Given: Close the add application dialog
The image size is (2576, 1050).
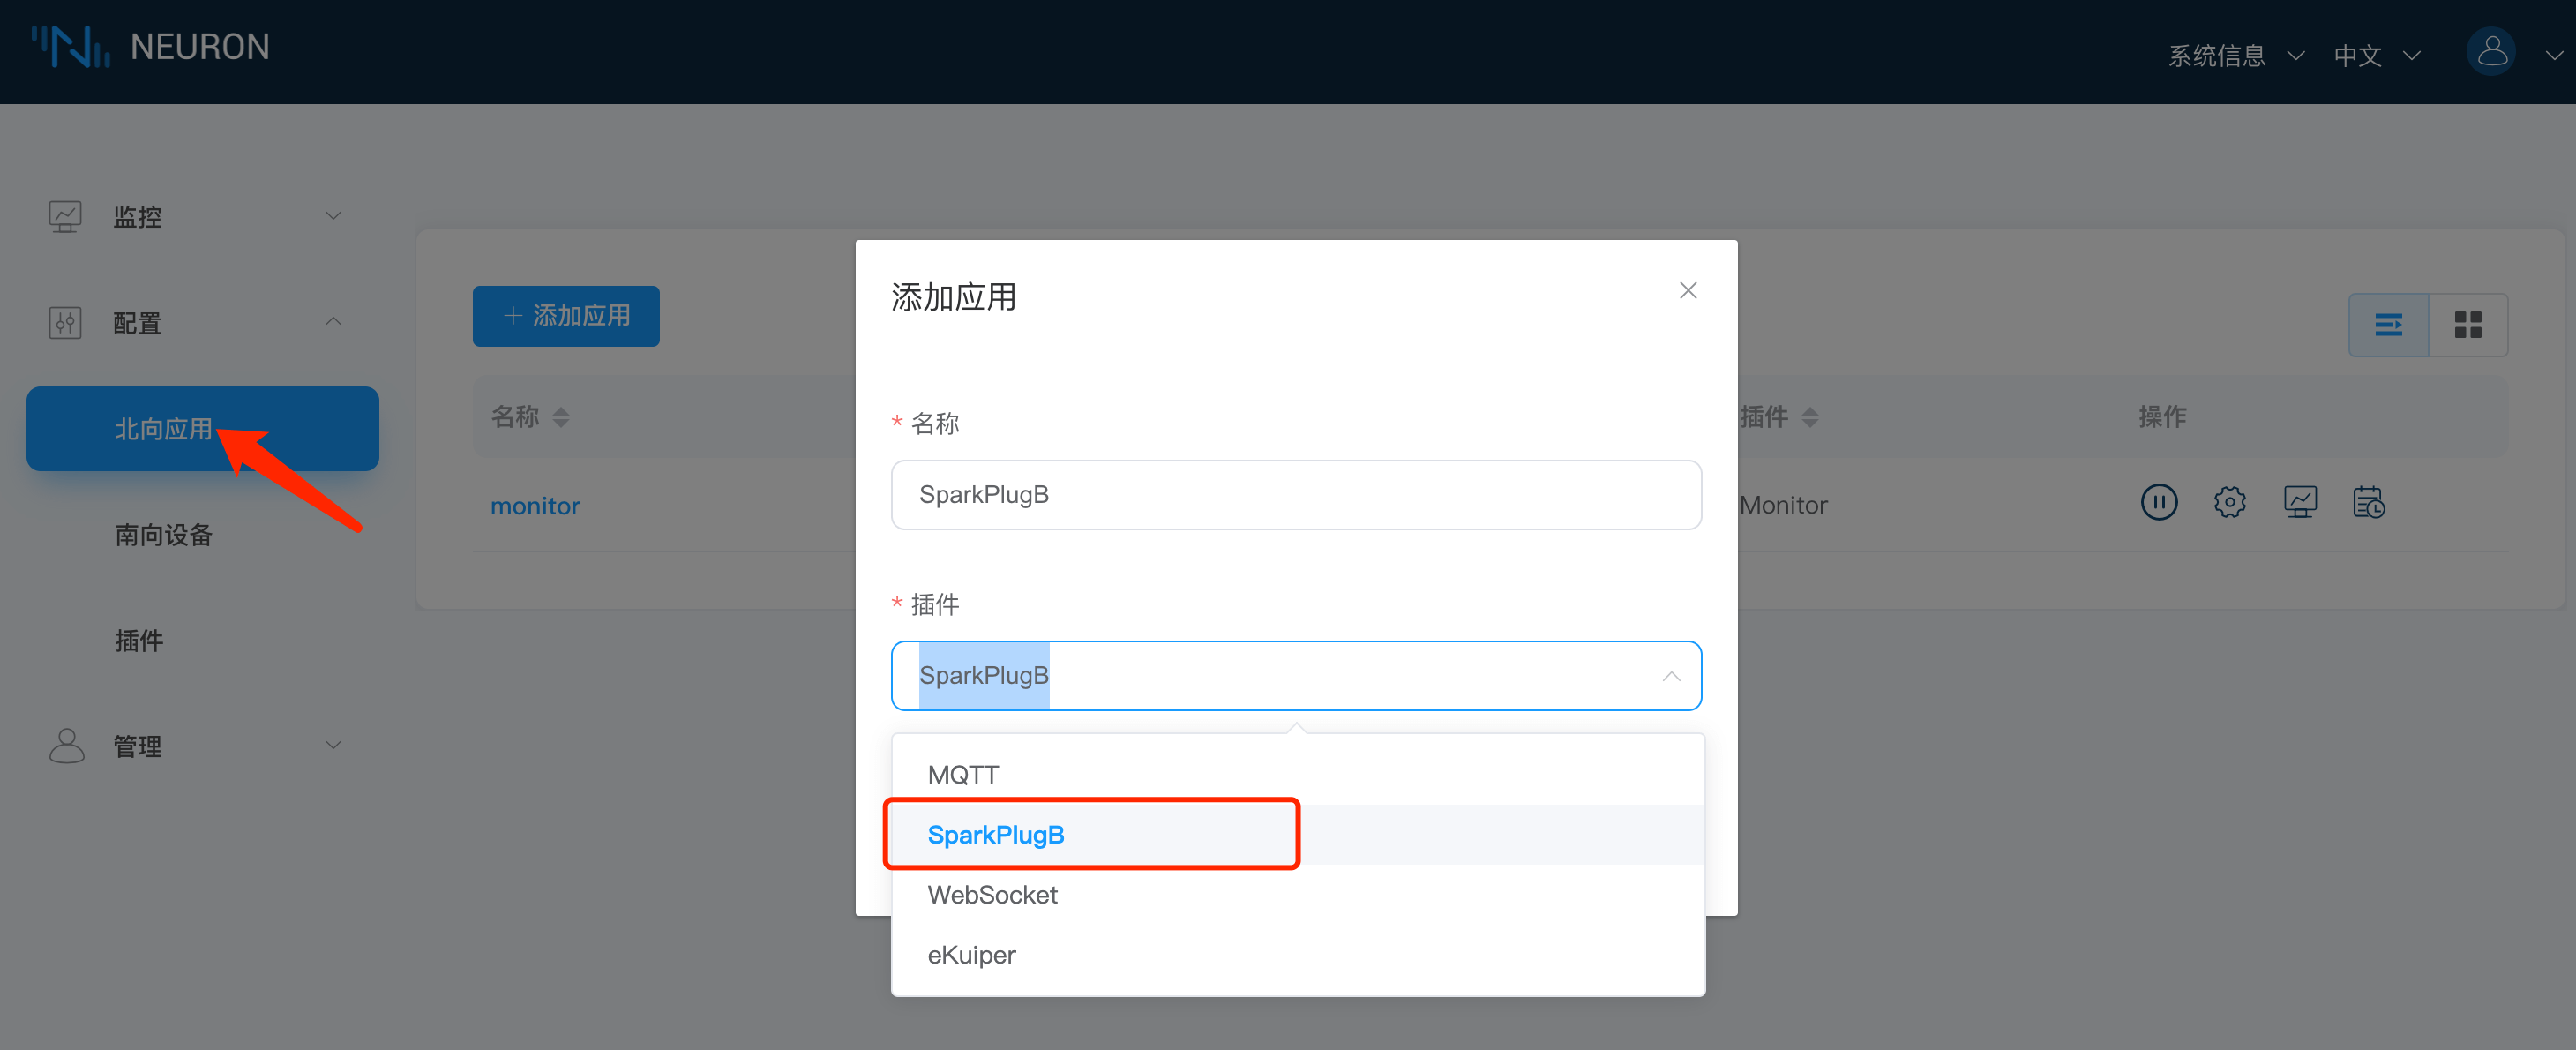Looking at the screenshot, I should point(1688,291).
